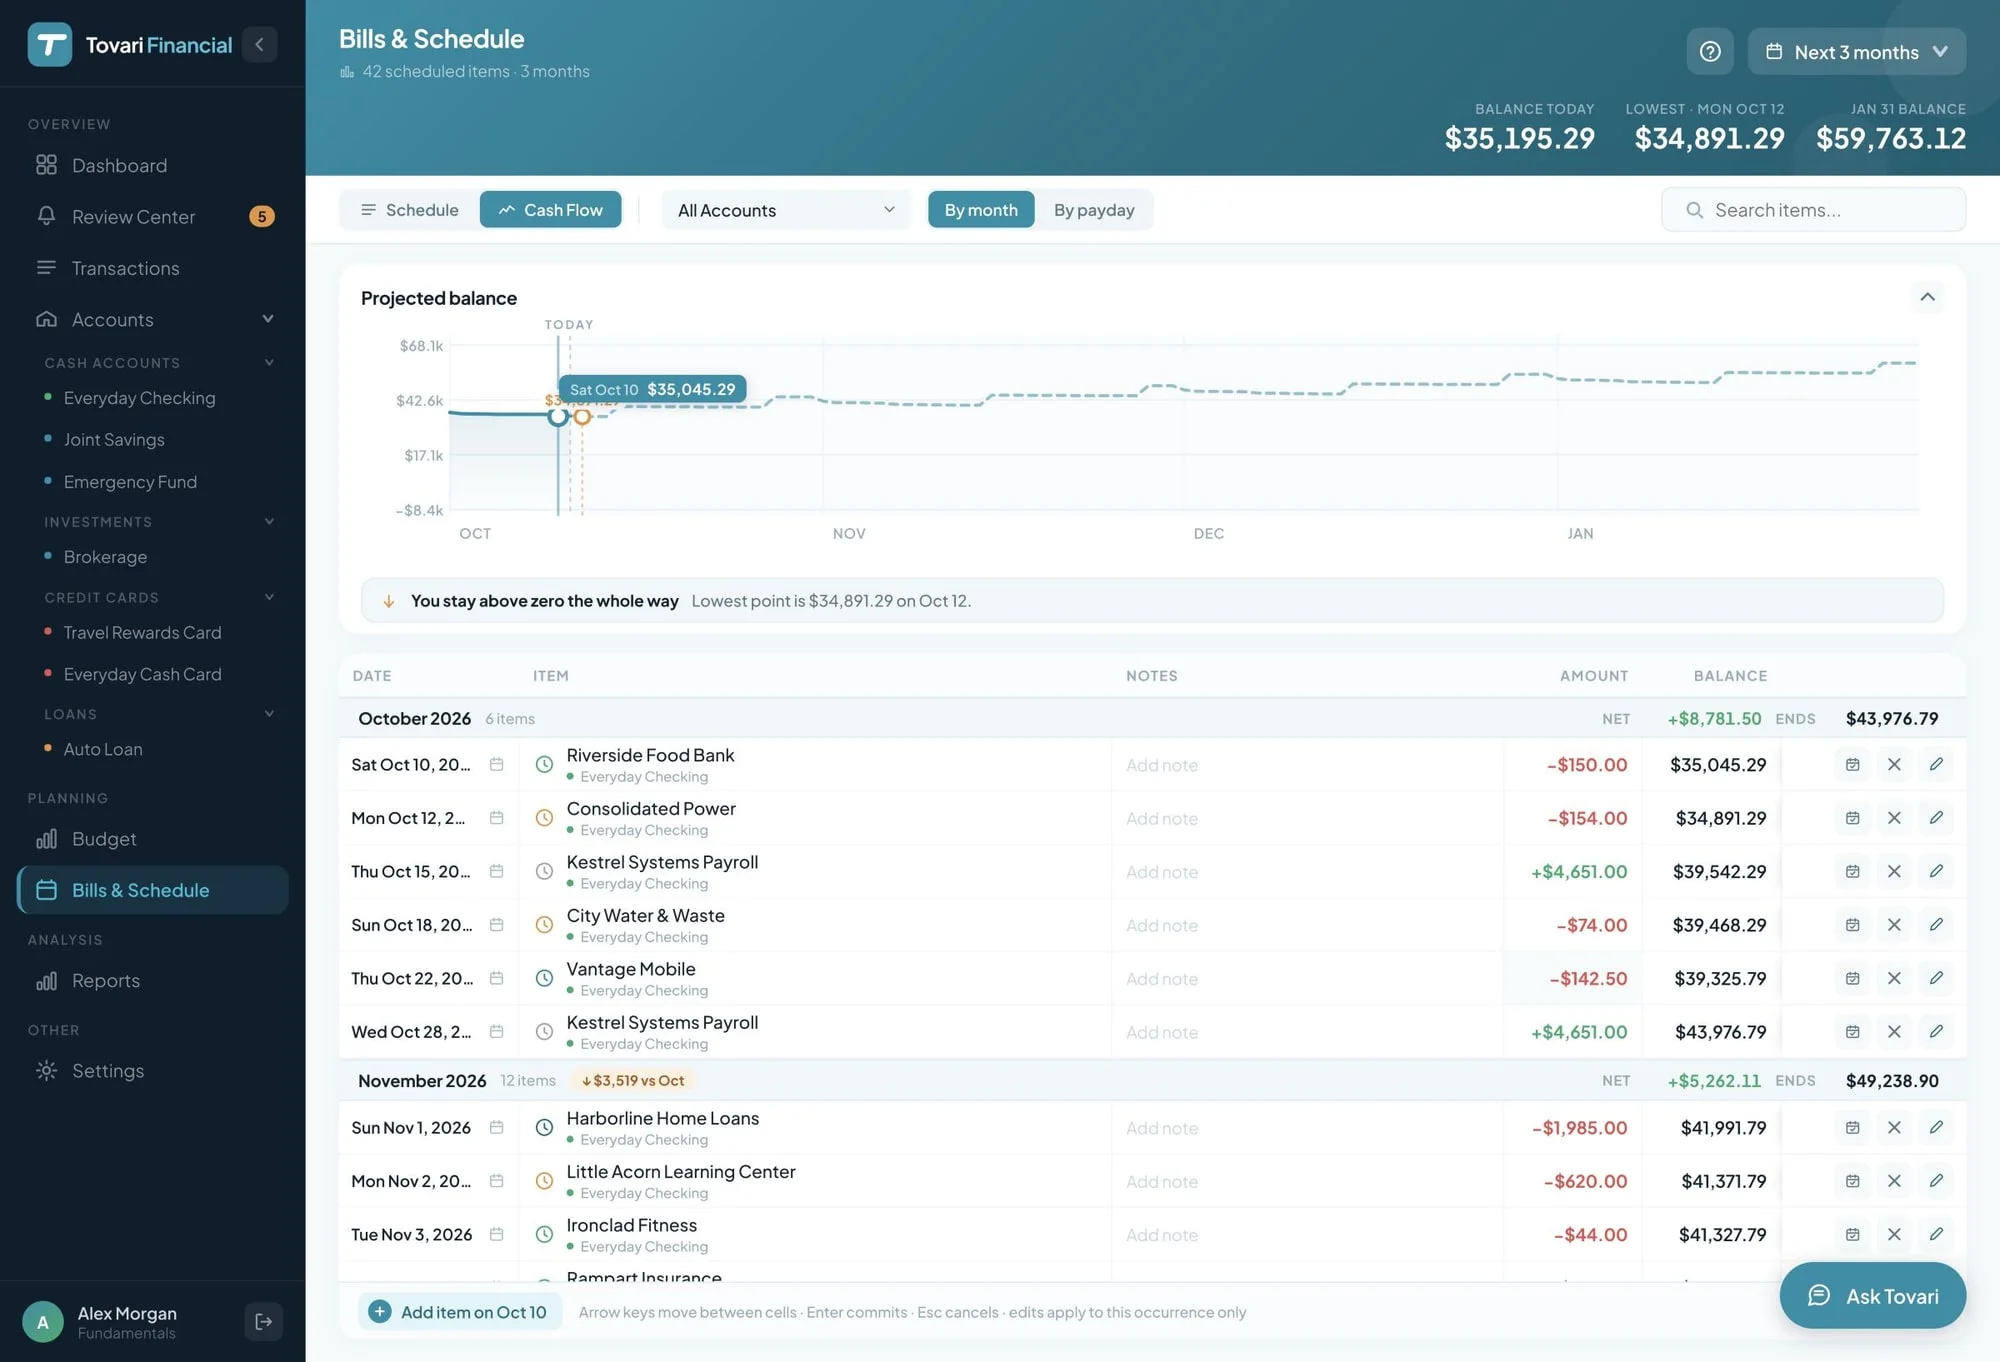This screenshot has height=1362, width=2000.
Task: Add a note to Kestrel Systems Payroll Oct 15
Action: click(1306, 872)
